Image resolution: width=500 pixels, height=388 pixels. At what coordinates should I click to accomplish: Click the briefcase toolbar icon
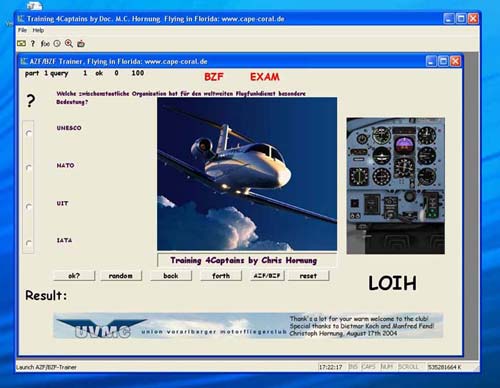pyautogui.click(x=81, y=44)
